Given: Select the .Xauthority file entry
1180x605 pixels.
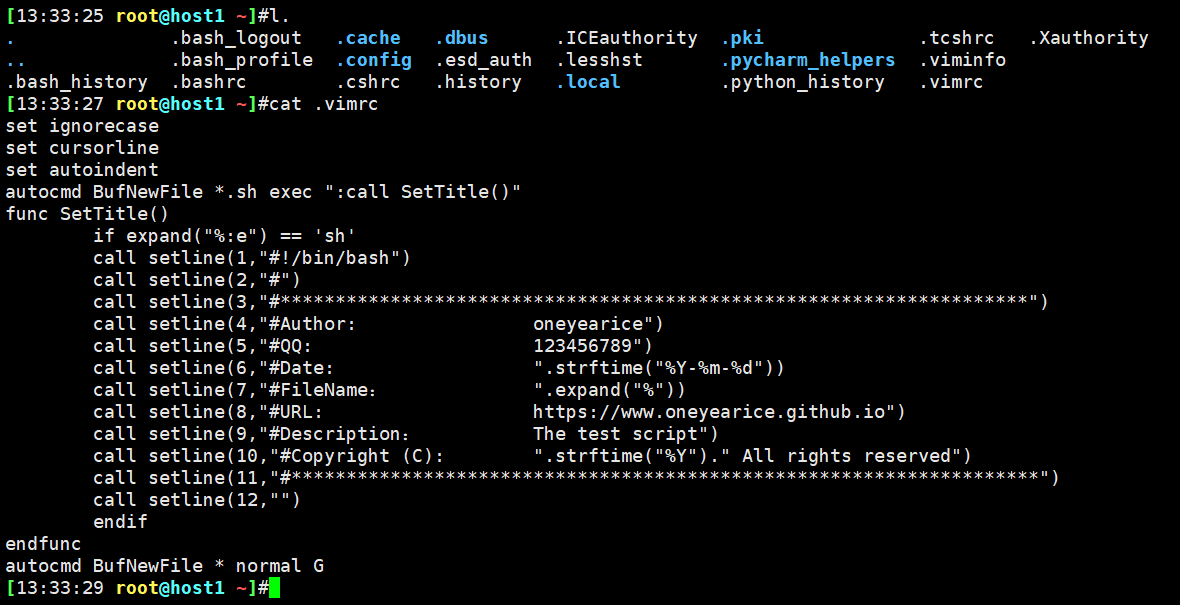Looking at the screenshot, I should pyautogui.click(x=1089, y=38).
